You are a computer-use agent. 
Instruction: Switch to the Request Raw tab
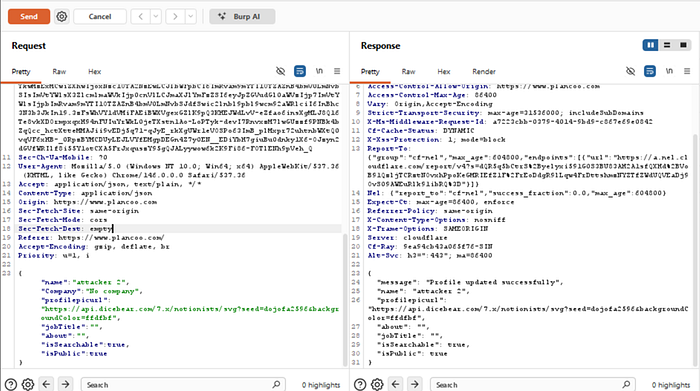coord(59,71)
